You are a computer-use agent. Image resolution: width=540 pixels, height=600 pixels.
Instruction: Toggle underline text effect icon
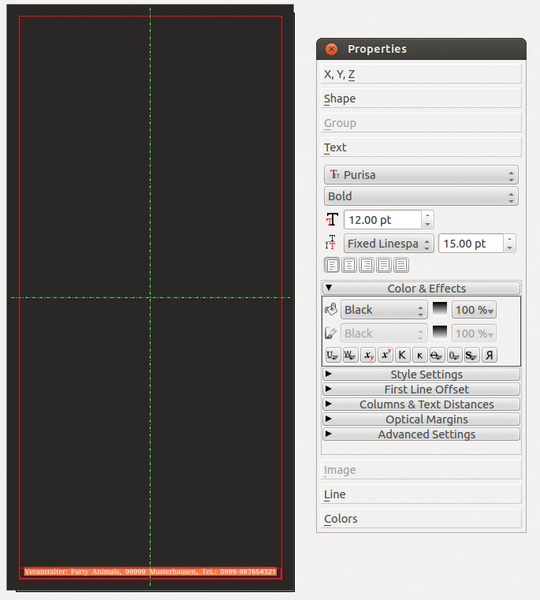tap(332, 355)
